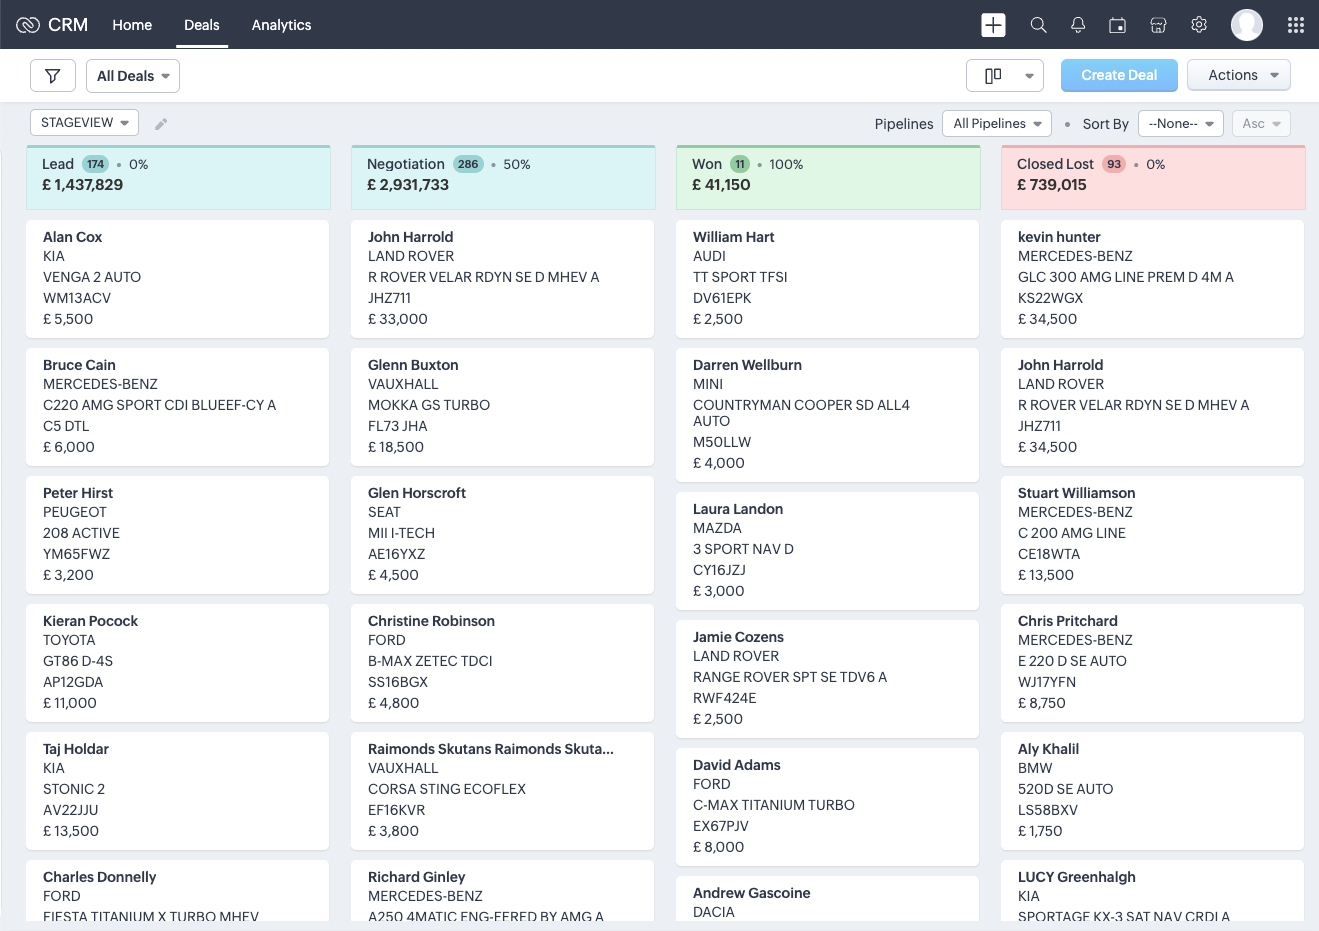
Task: Open John Harrold deal in Closed Lost column
Action: [x=1153, y=407]
